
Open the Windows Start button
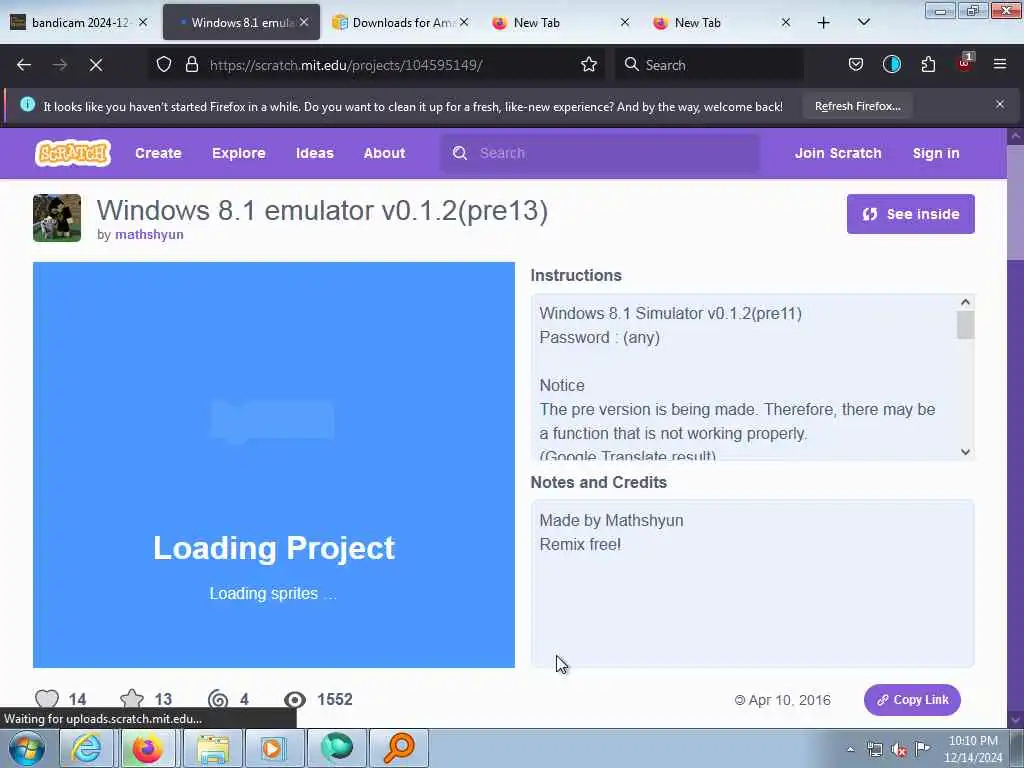pos(27,748)
